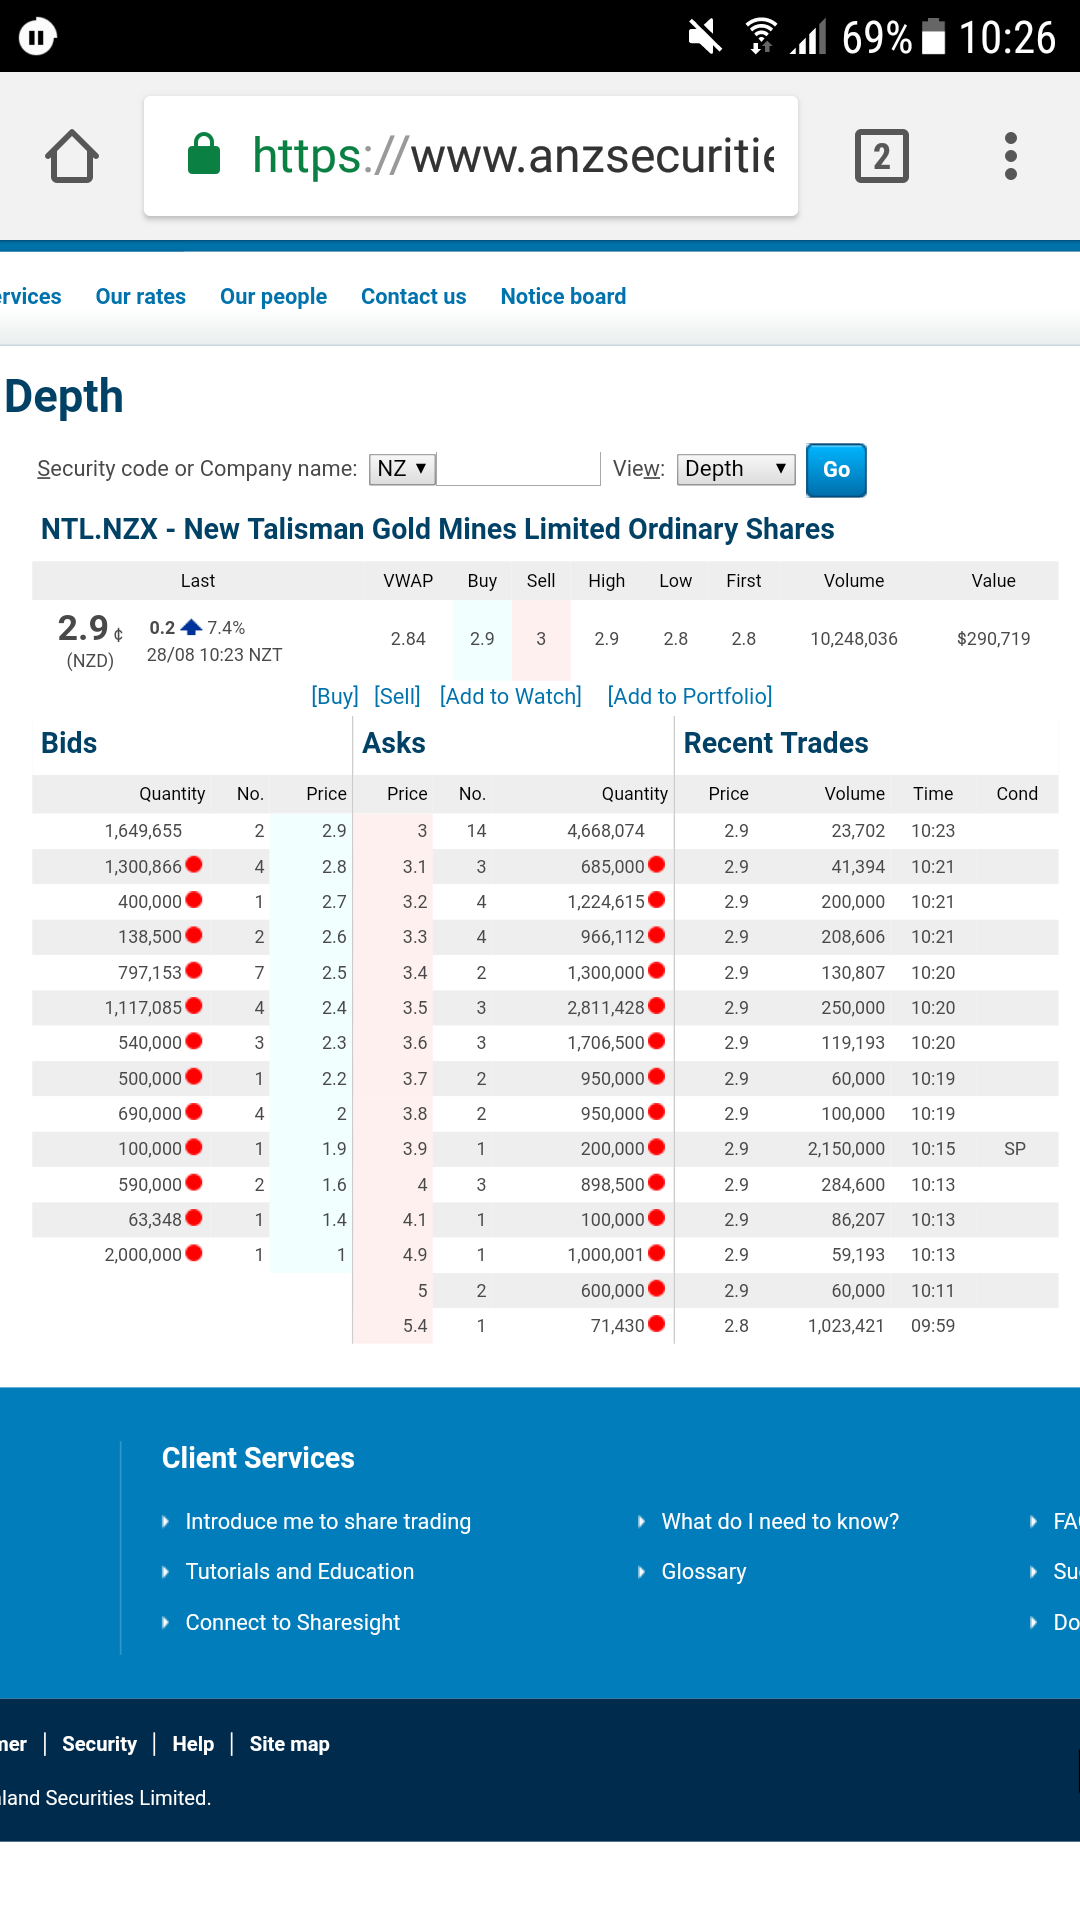Select recent trade volume 23,702
The image size is (1080, 1920).
click(858, 831)
